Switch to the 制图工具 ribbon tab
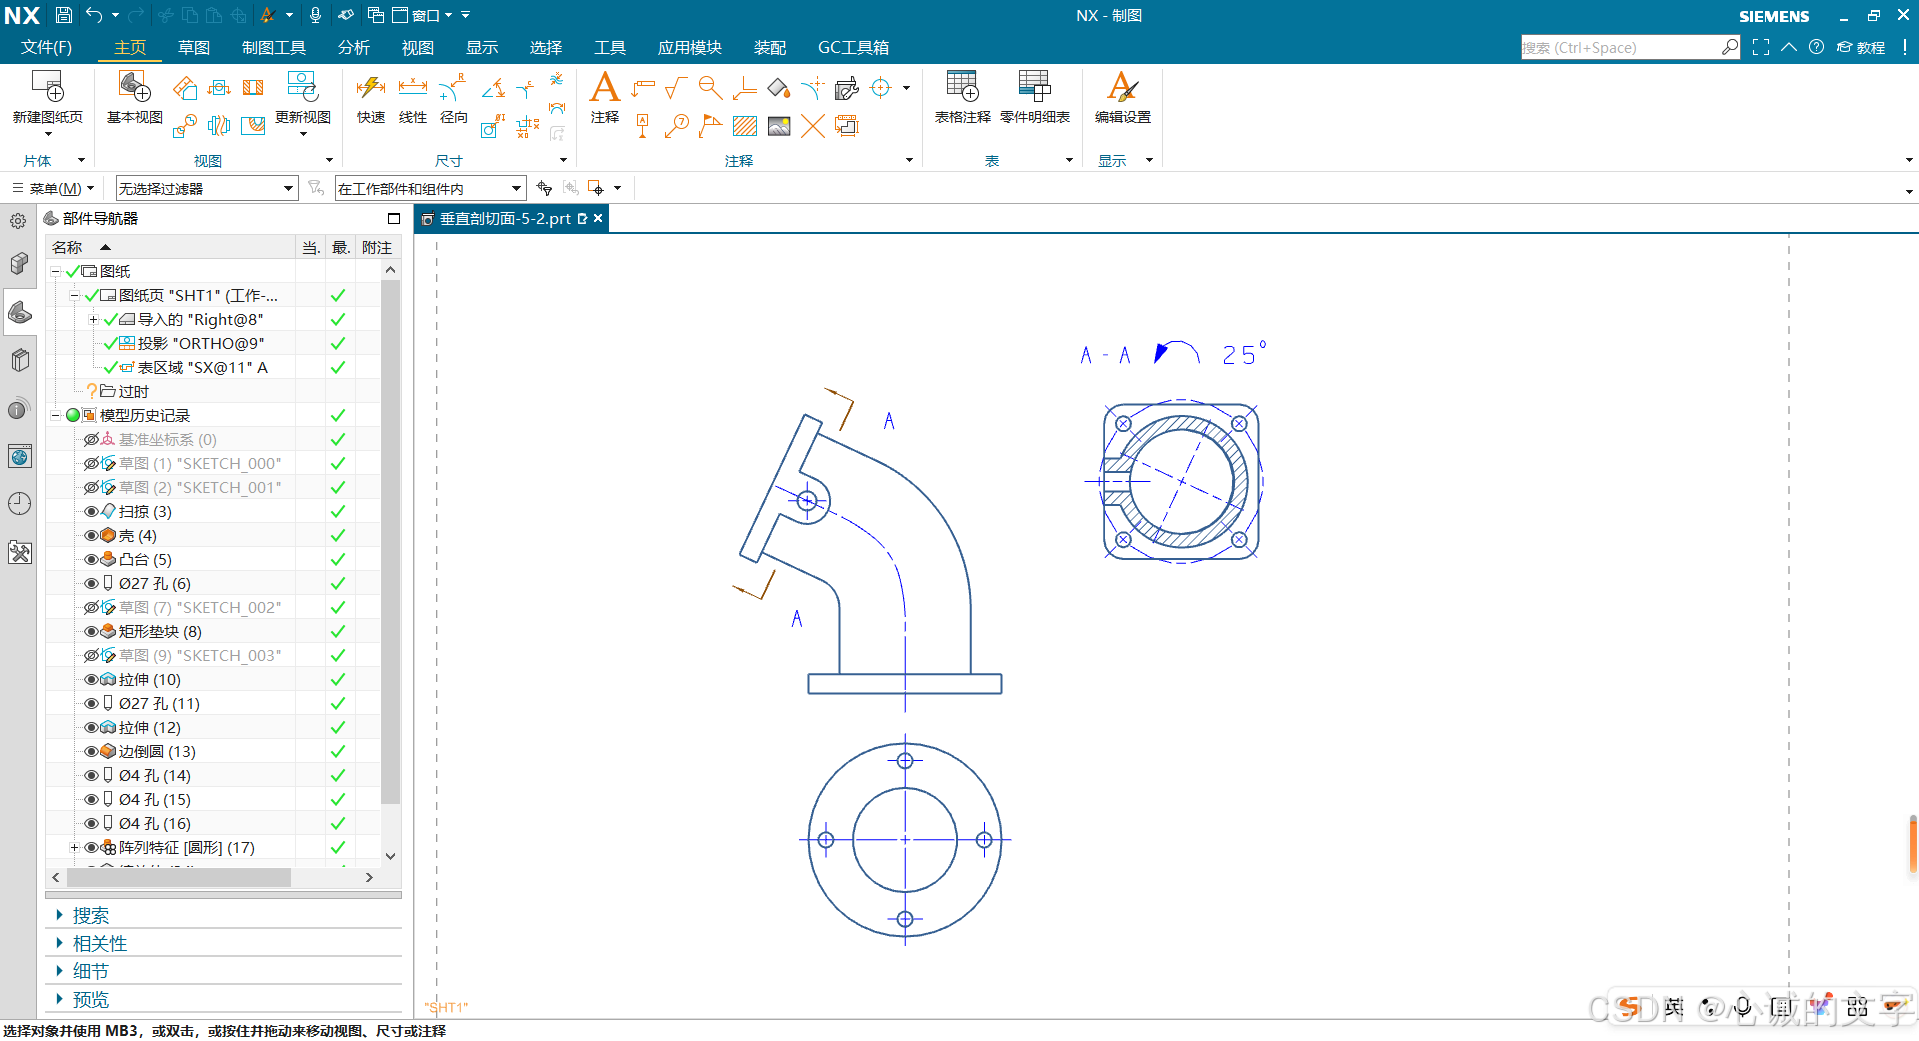 [x=274, y=47]
